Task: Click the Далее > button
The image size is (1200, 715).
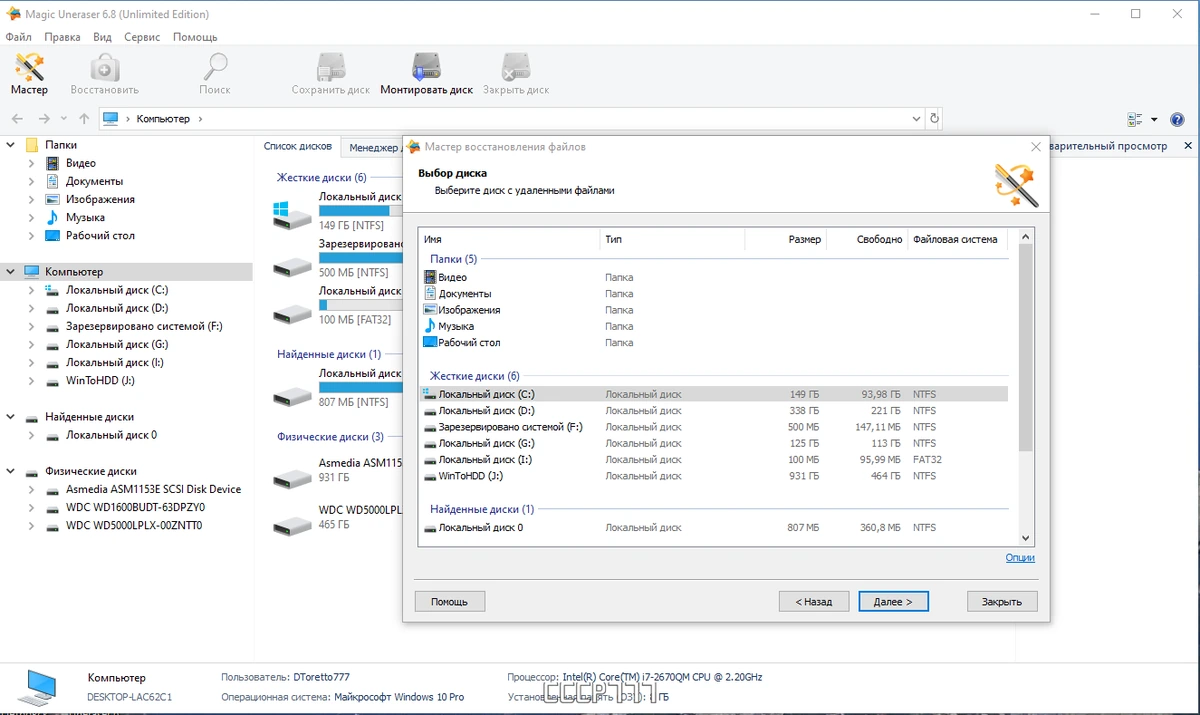Action: pos(893,602)
